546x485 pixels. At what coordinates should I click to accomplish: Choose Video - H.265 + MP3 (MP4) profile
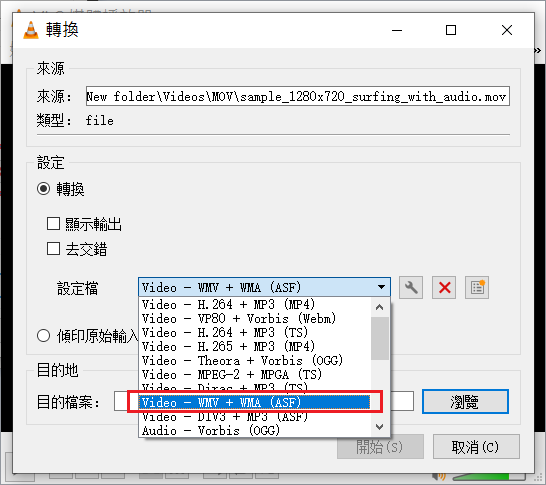(255, 346)
